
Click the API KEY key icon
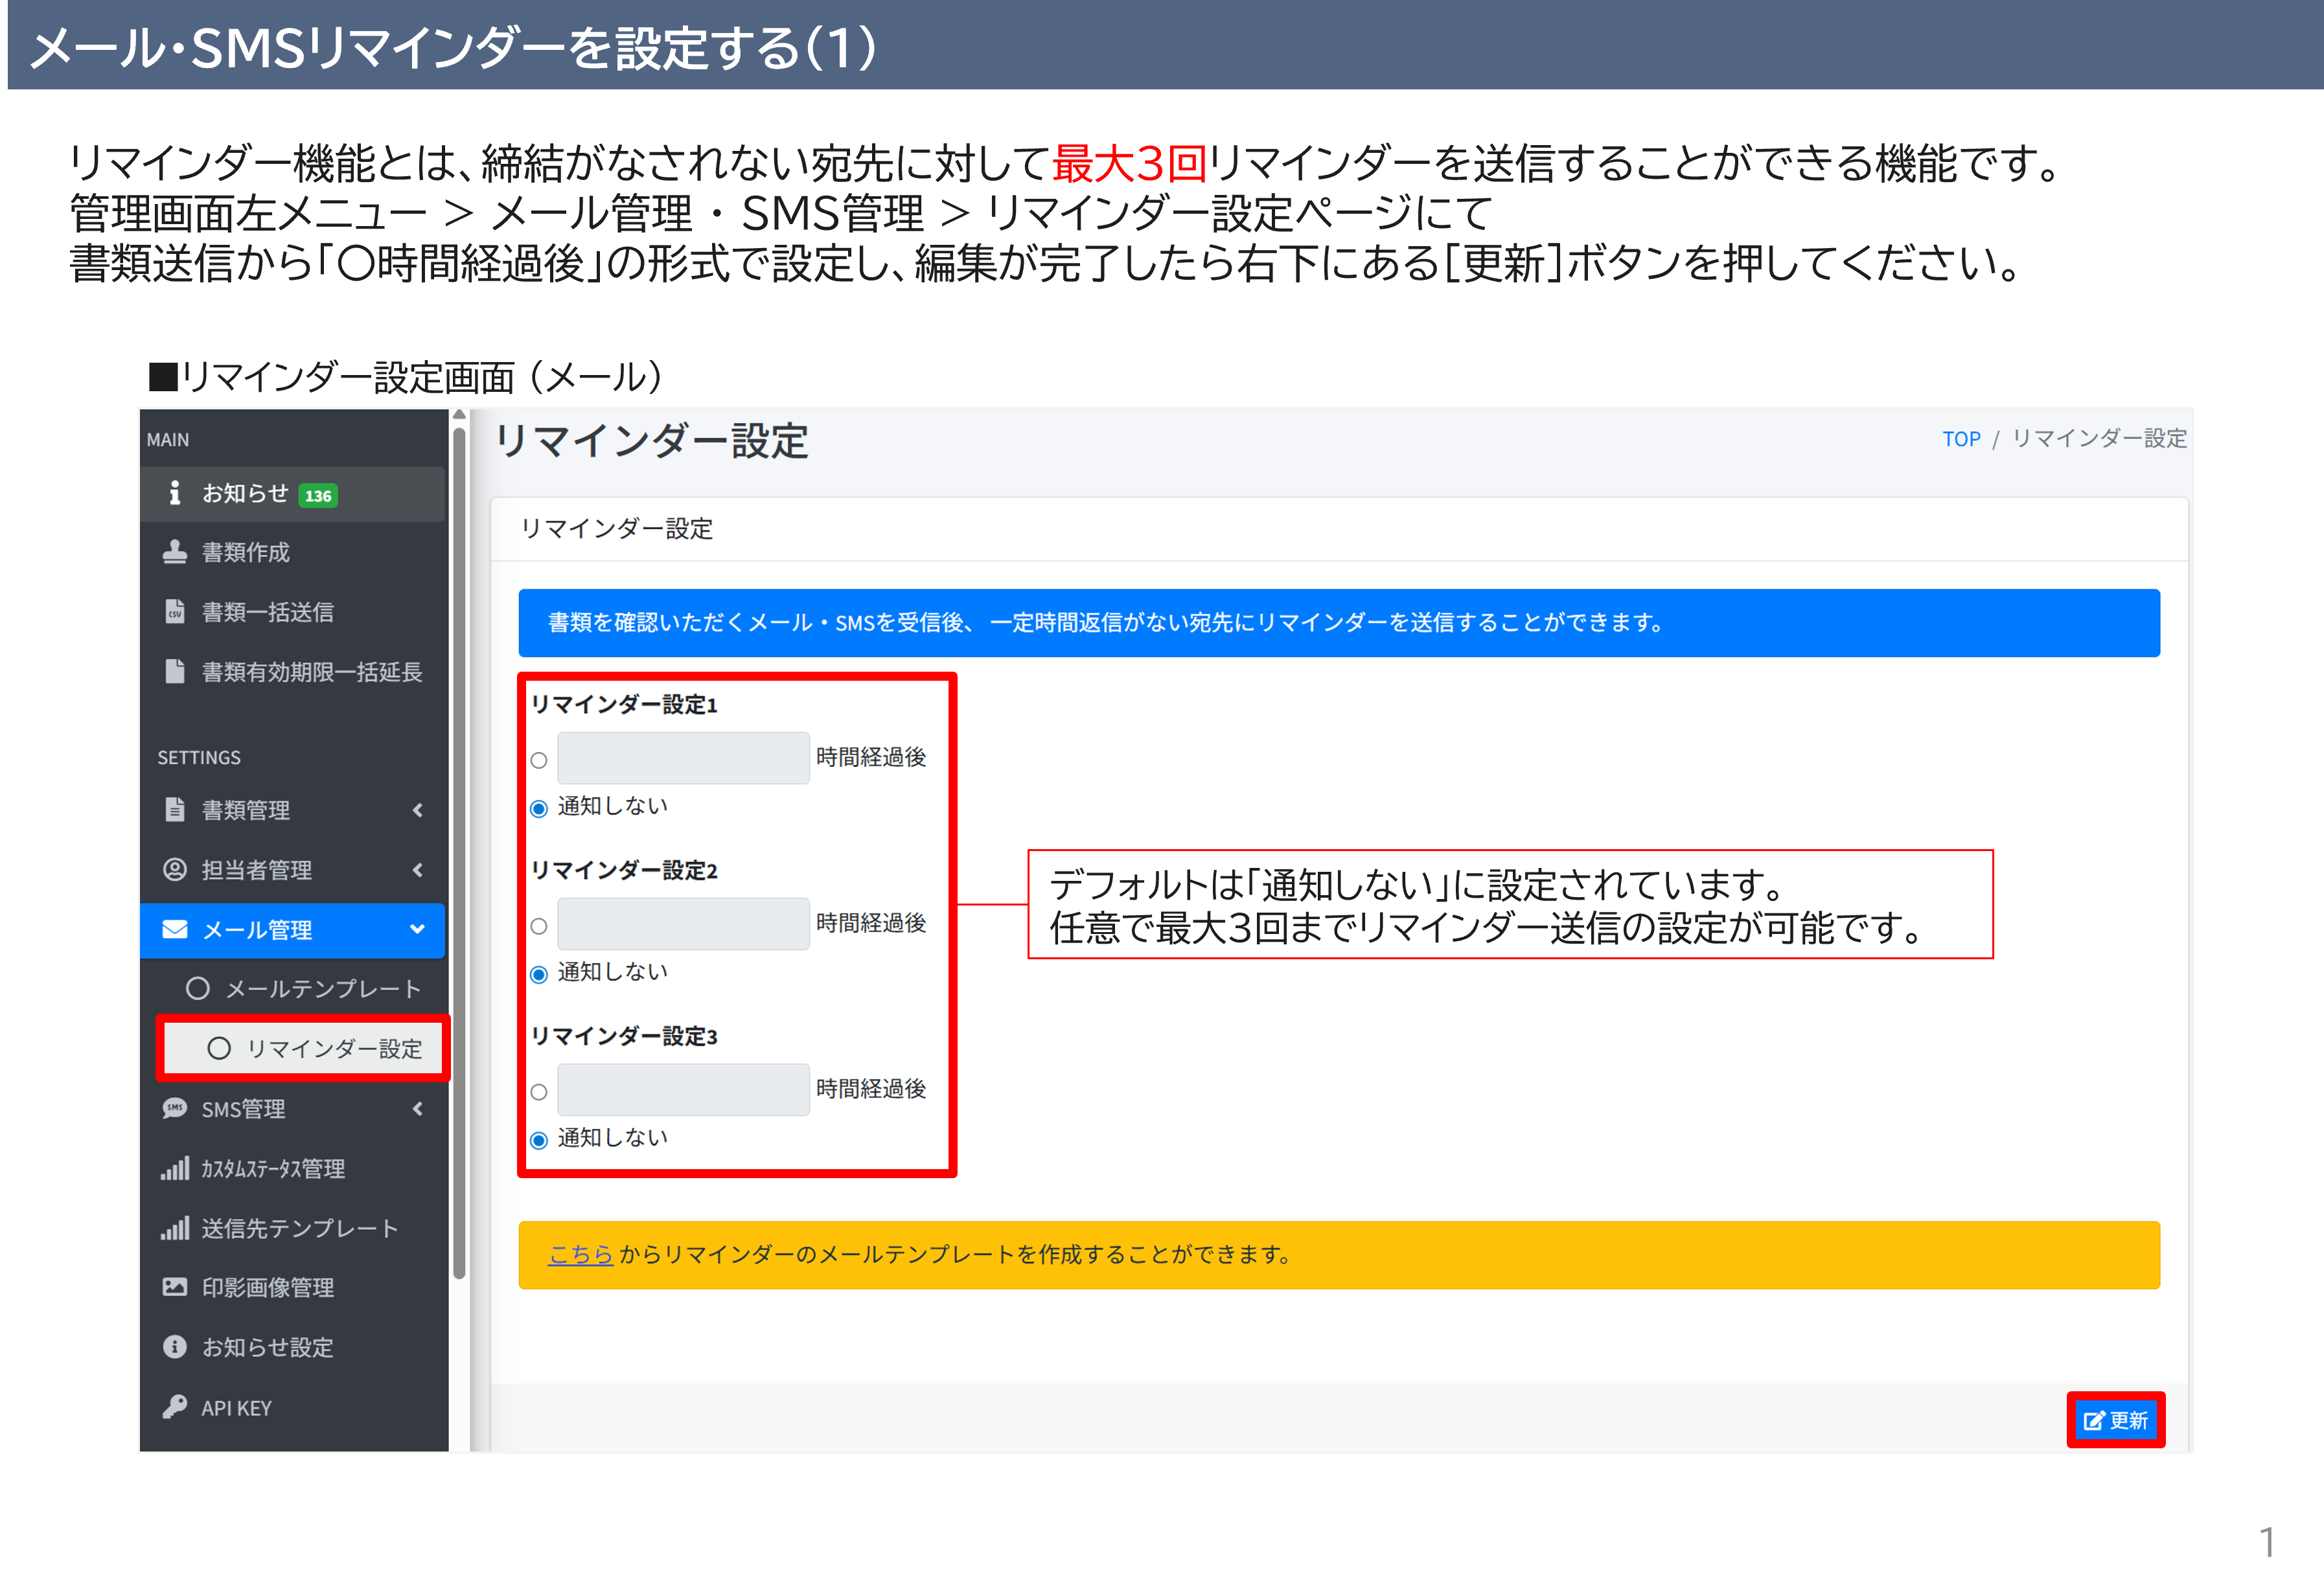point(175,1407)
